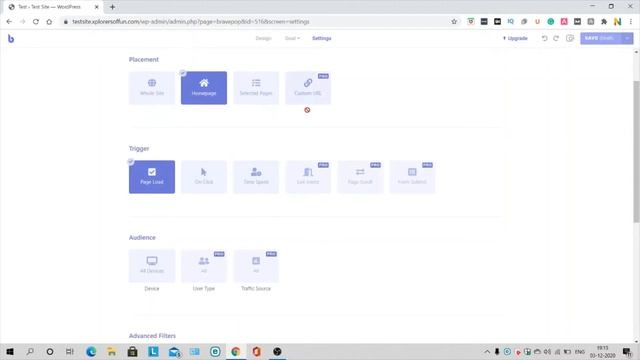Open the Windows Start menu
Screen dimensions: 640x360
click(x=10, y=351)
